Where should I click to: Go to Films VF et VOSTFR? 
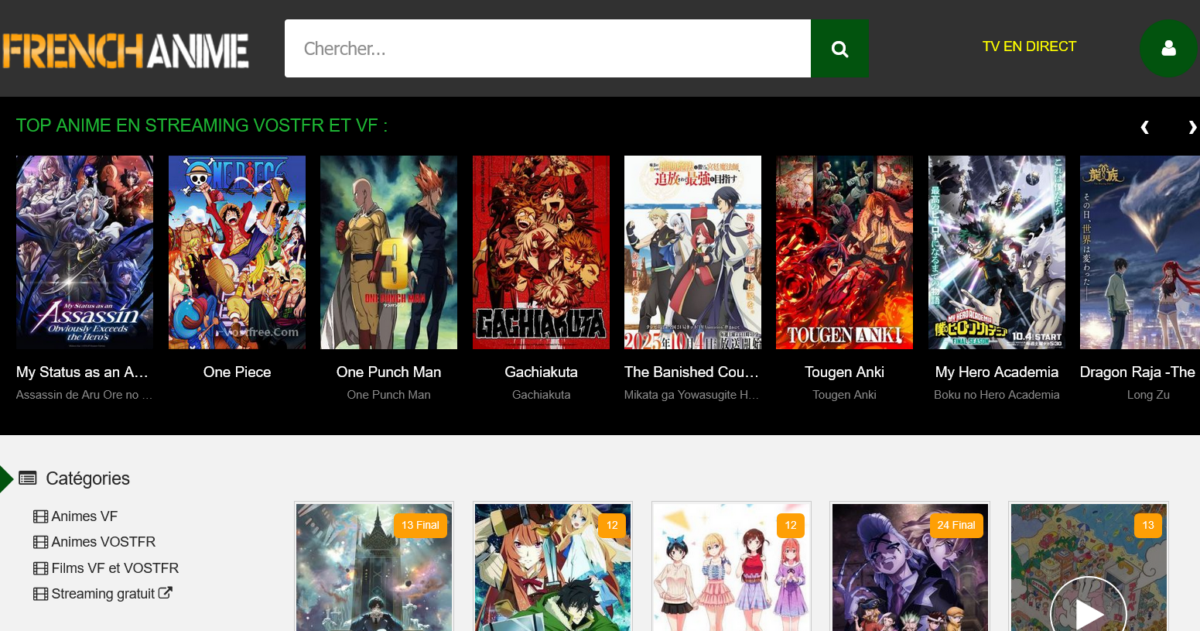(114, 568)
